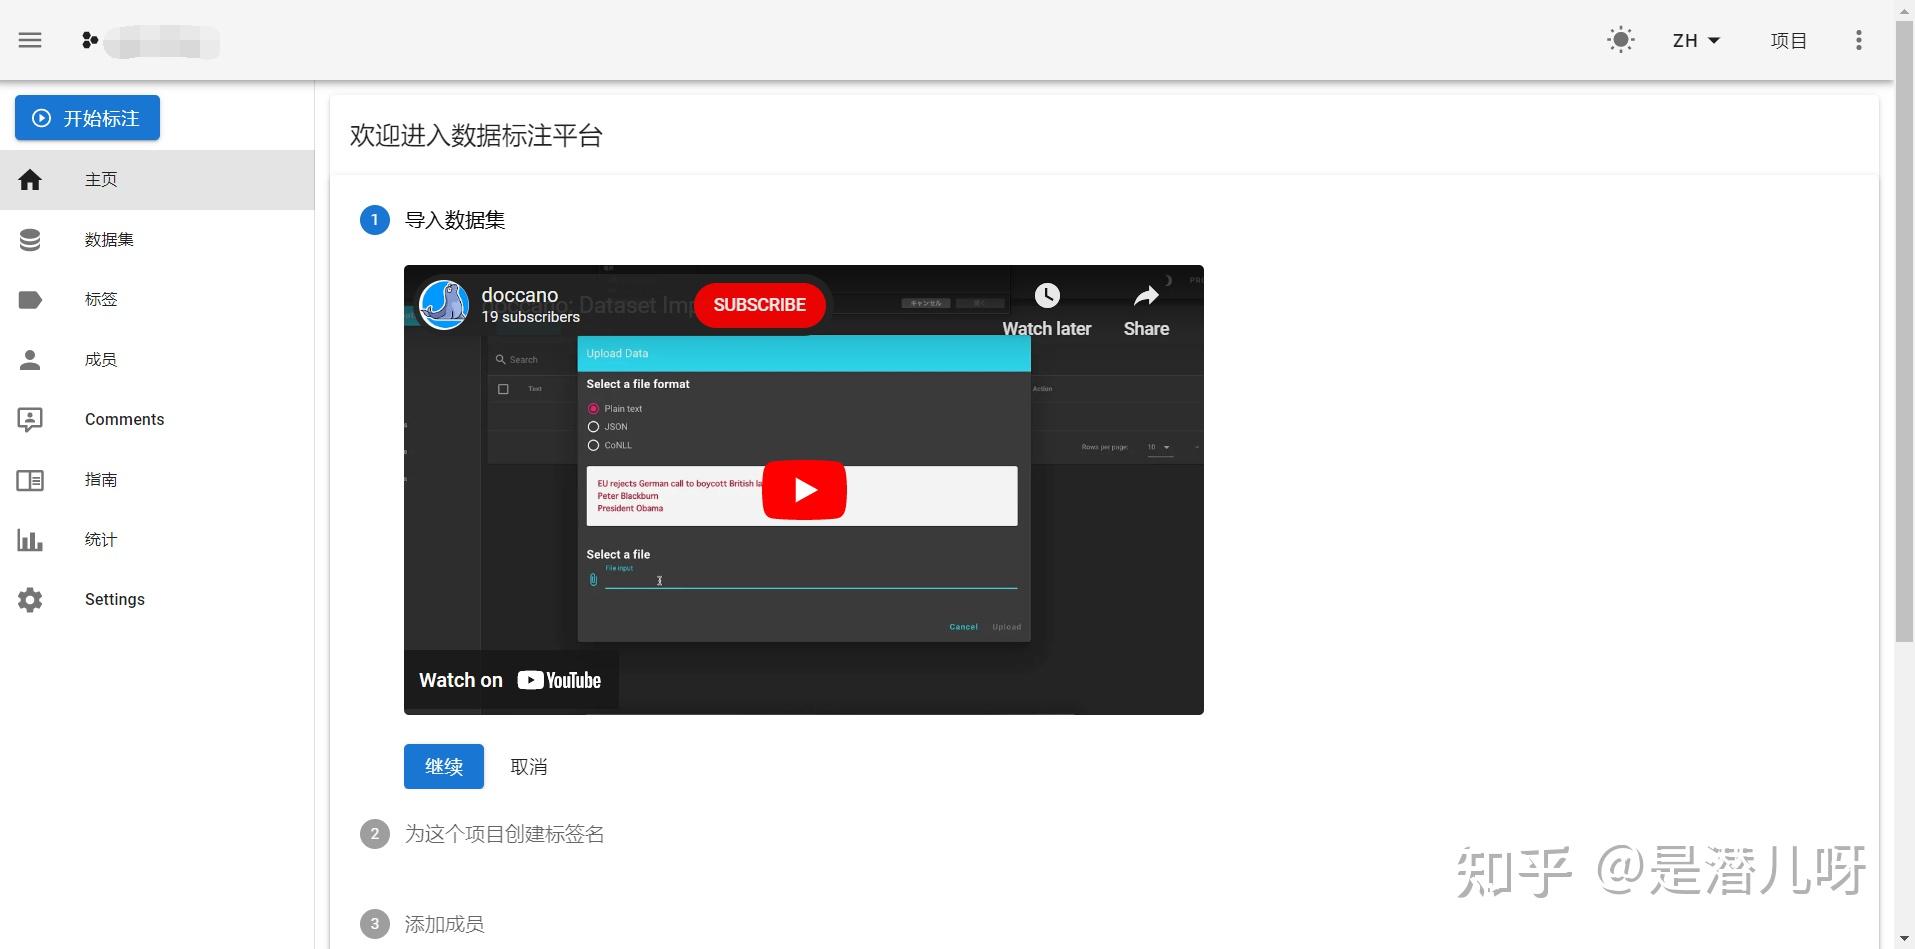Open the three-dot overflow menu

(x=1859, y=40)
